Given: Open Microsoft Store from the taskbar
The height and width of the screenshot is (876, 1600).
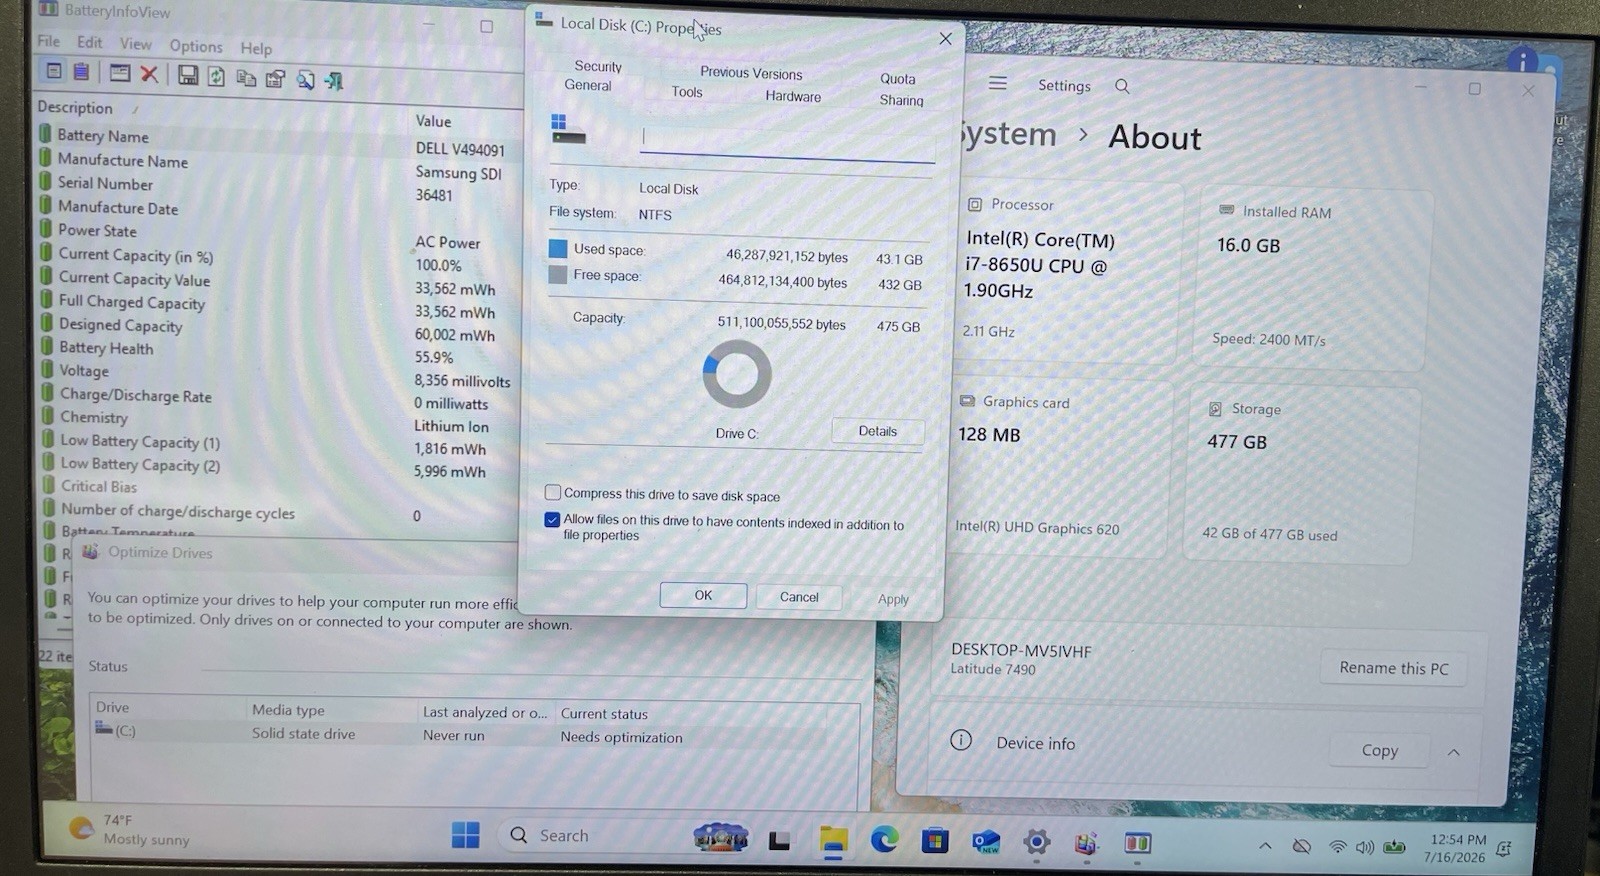Looking at the screenshot, I should pos(935,841).
